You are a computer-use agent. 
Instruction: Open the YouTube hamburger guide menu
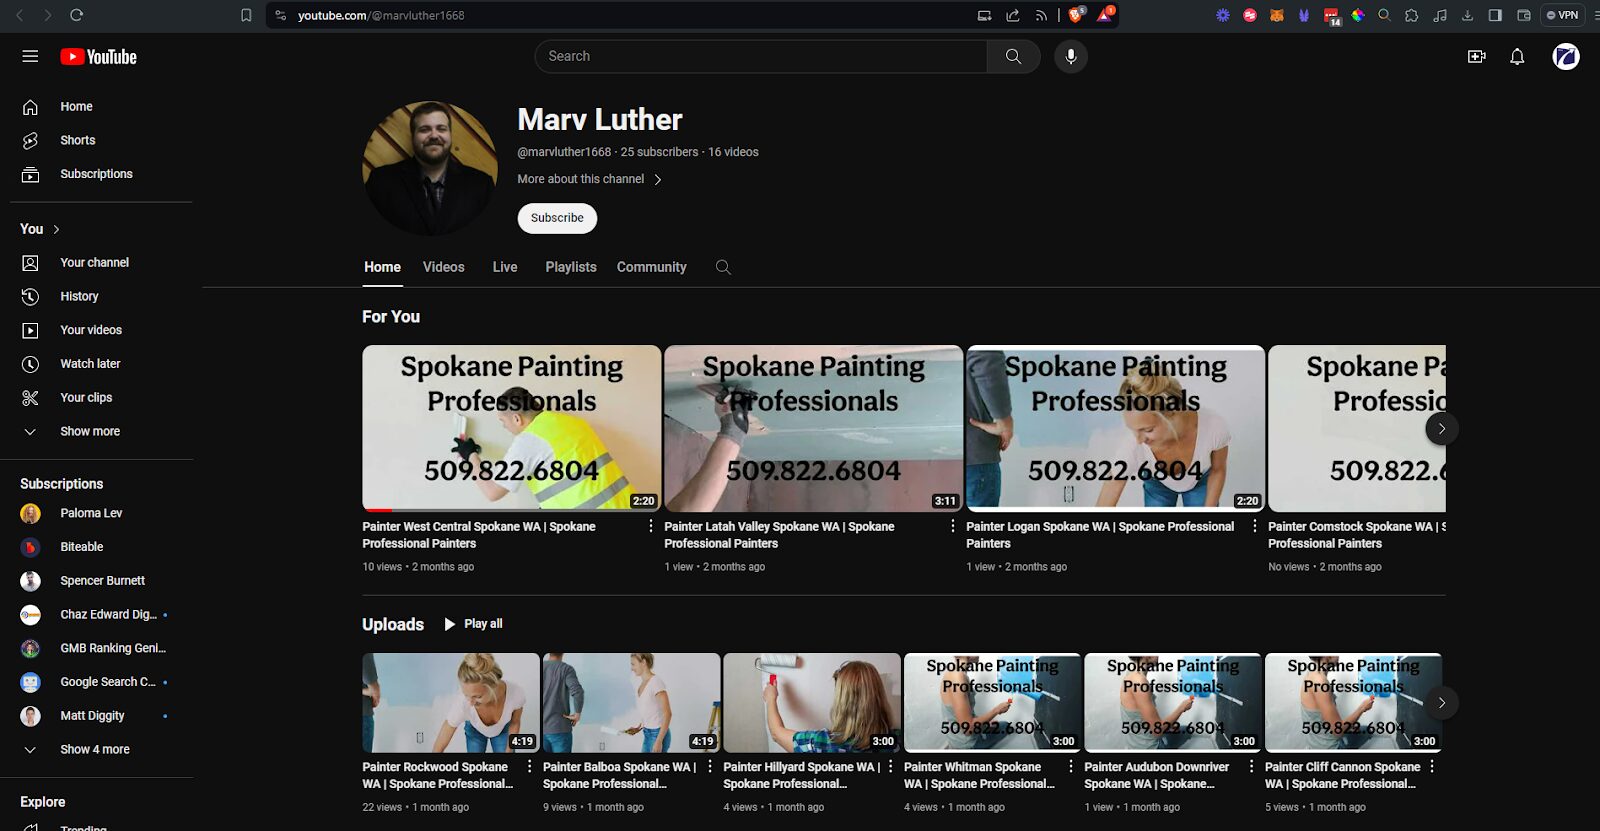tap(30, 56)
